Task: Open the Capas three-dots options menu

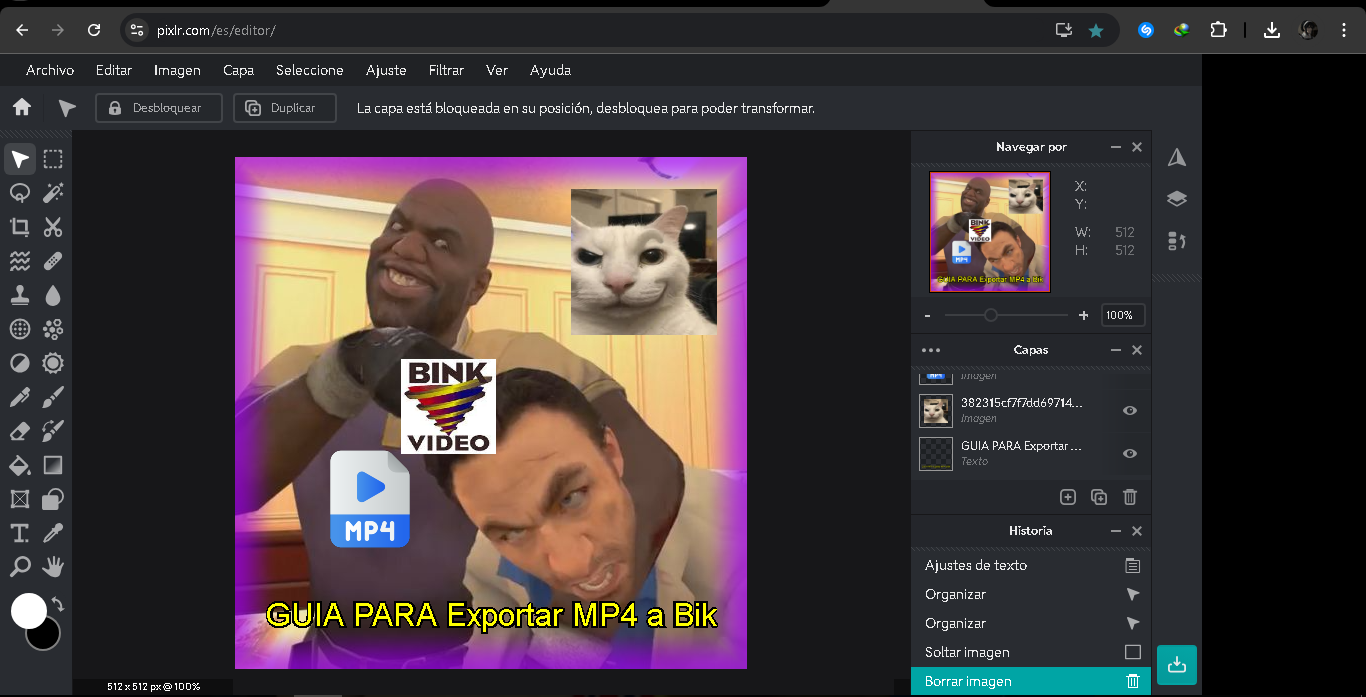Action: pyautogui.click(x=931, y=350)
